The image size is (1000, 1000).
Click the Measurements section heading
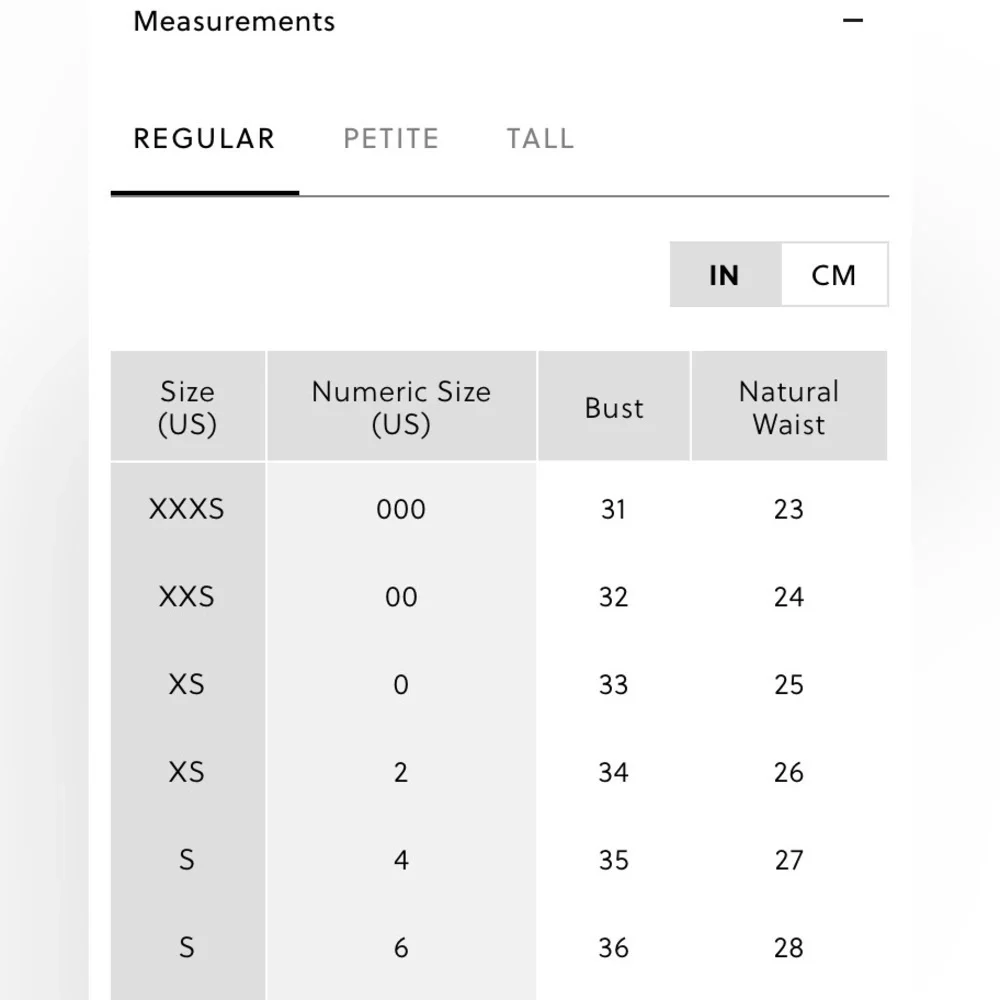pos(234,22)
